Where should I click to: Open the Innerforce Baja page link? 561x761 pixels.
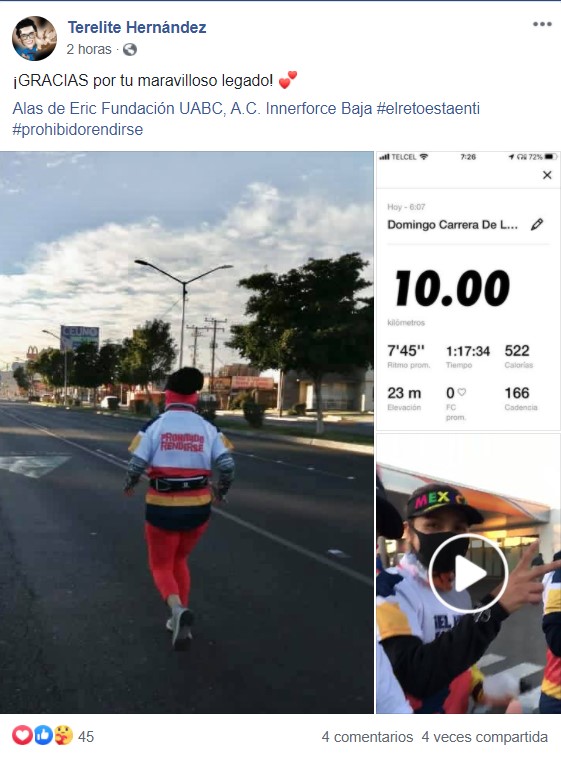[319, 108]
